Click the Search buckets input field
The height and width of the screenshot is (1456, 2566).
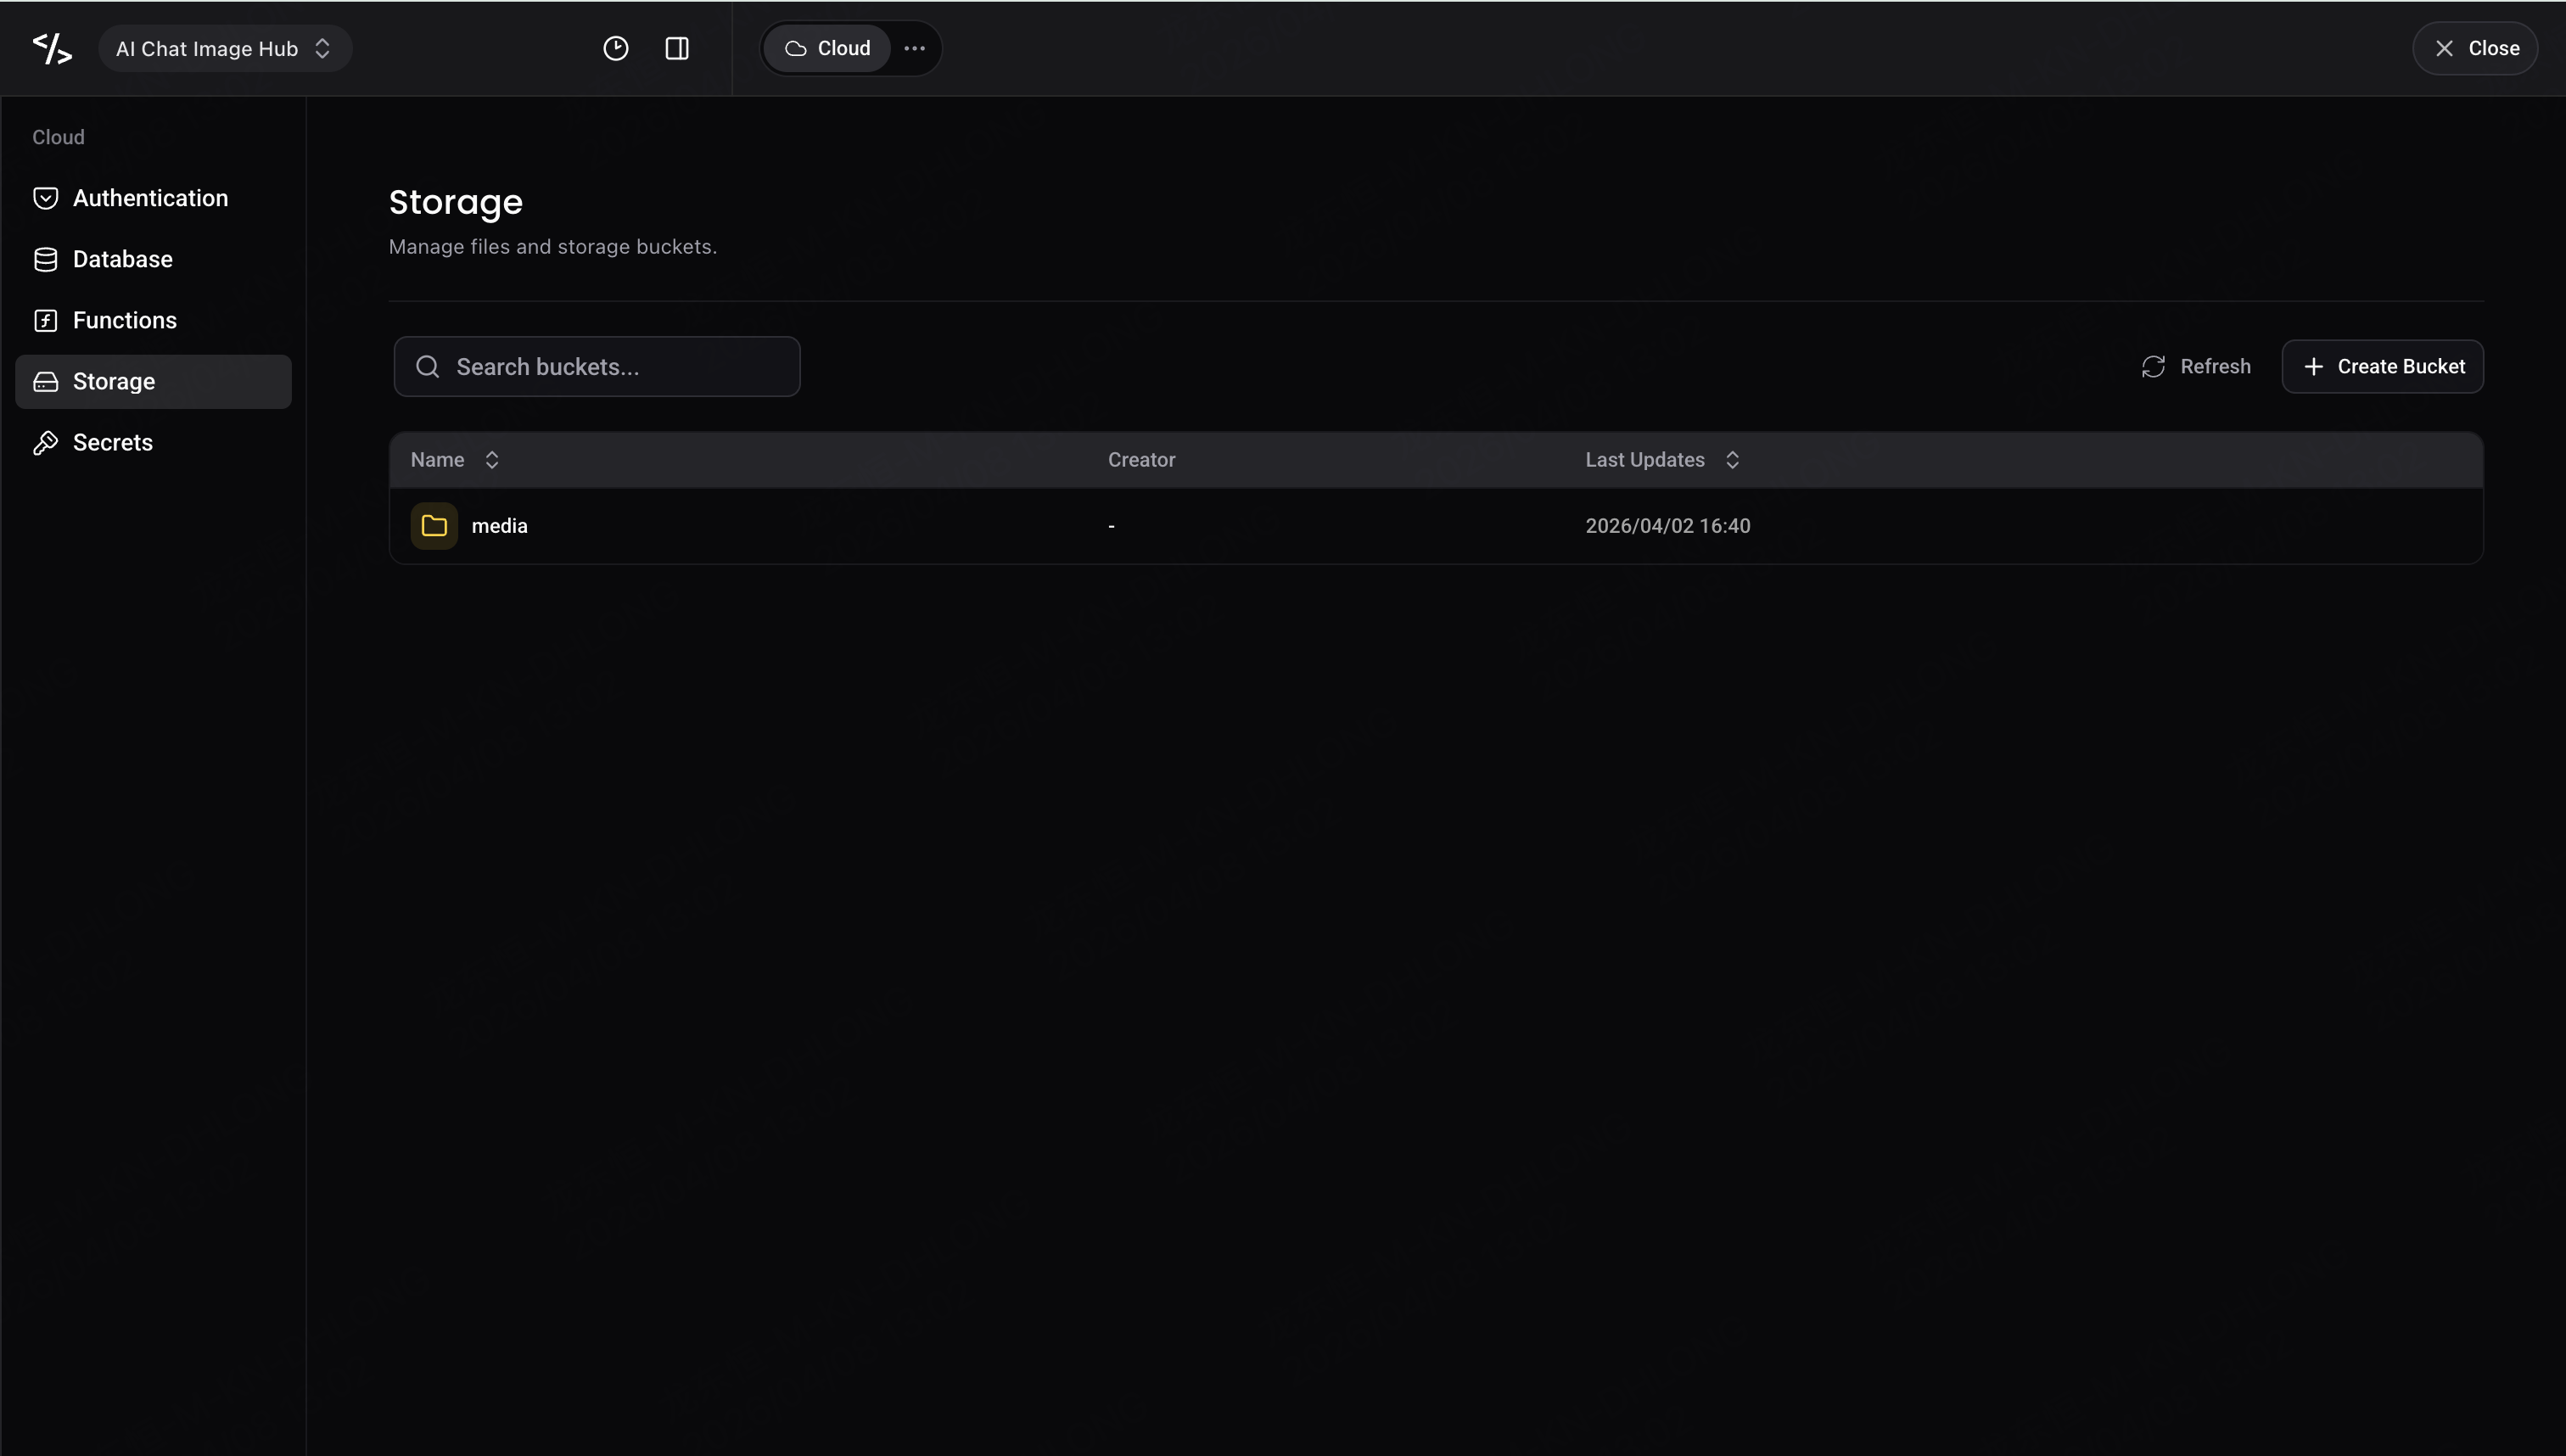(x=597, y=366)
